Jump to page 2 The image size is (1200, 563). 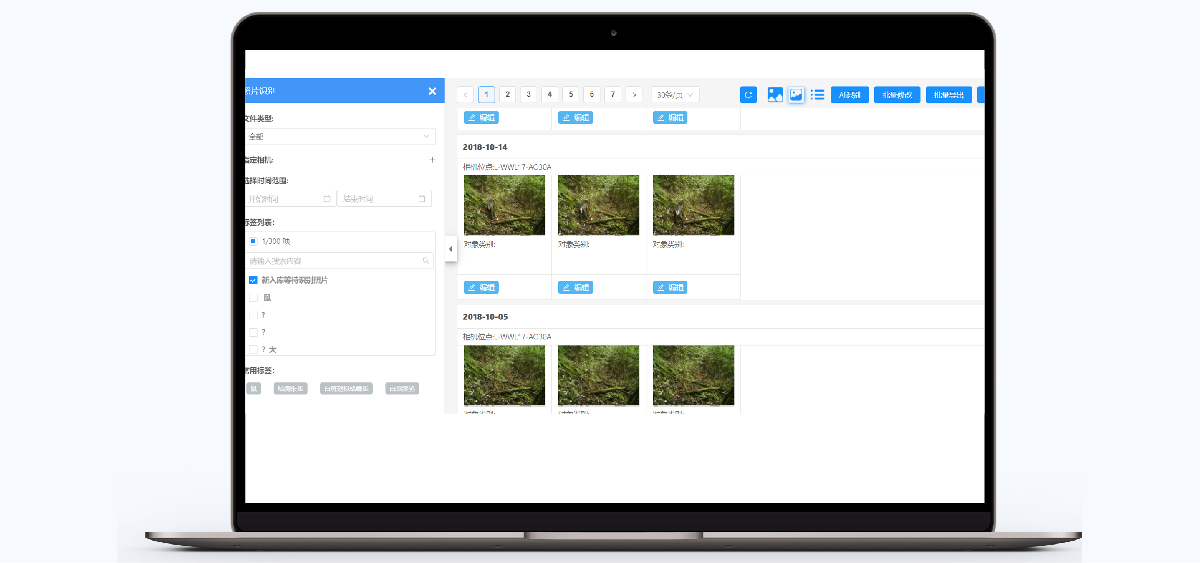tap(508, 95)
